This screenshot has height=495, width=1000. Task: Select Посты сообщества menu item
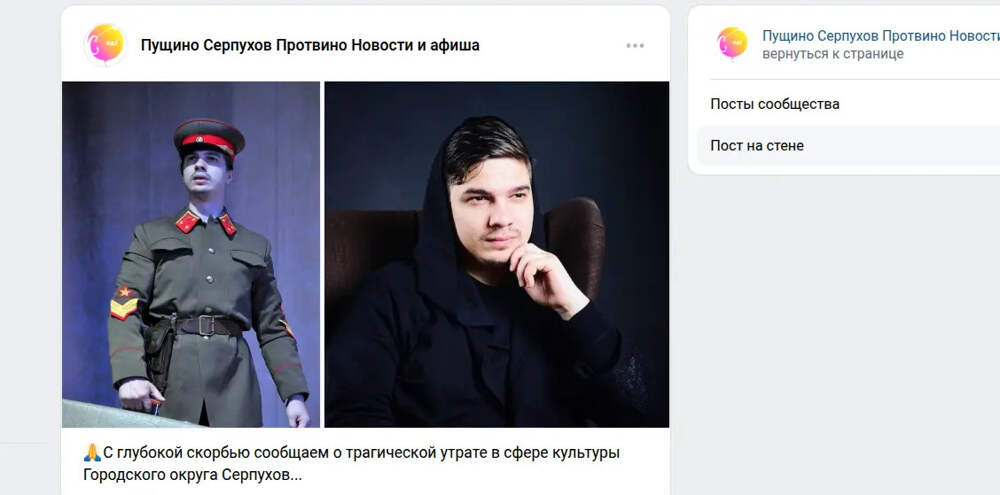[x=775, y=104]
